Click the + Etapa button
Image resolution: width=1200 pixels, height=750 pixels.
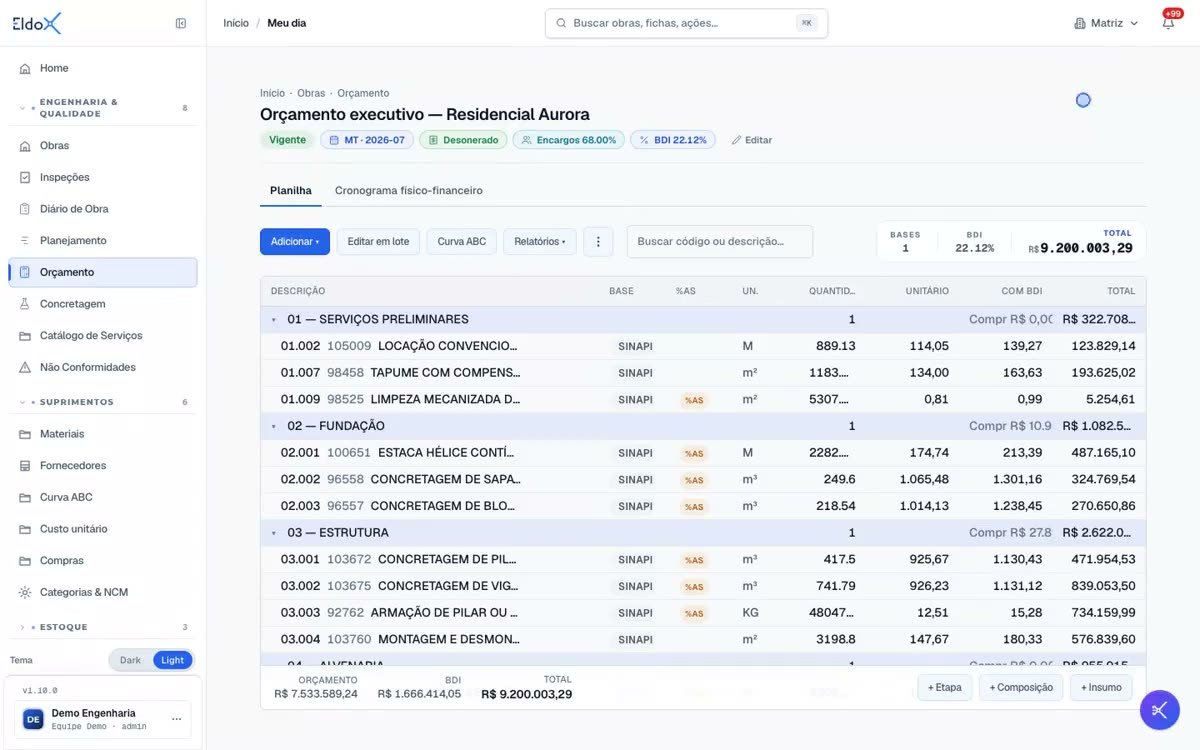click(945, 687)
